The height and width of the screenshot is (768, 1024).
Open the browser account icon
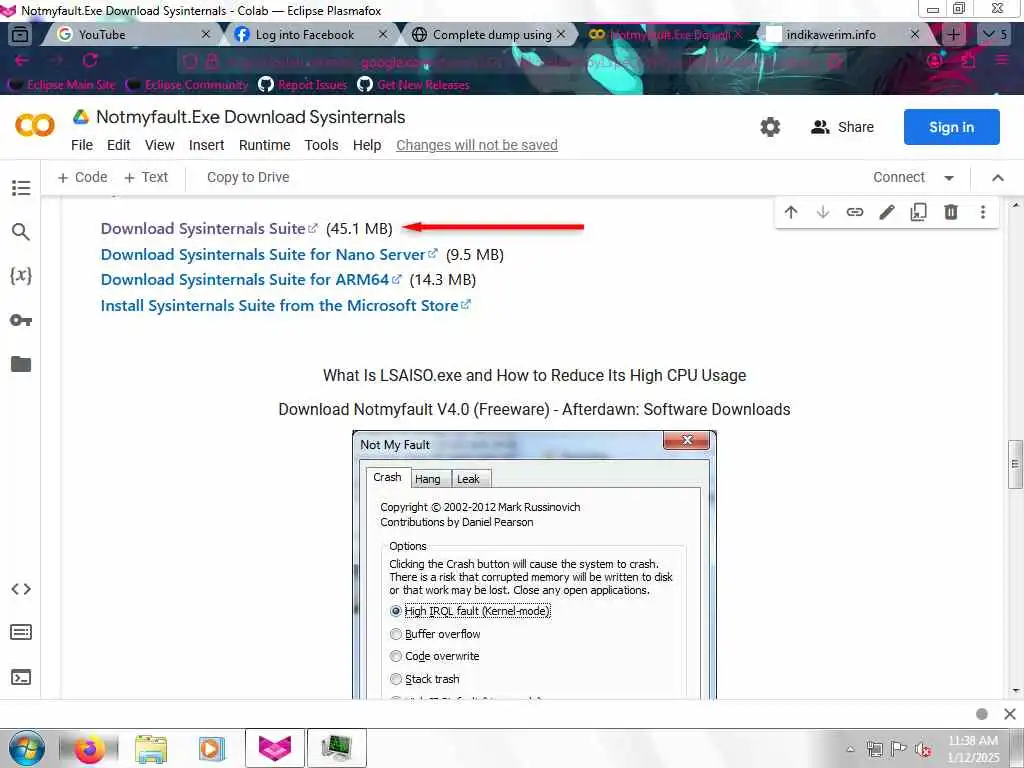(935, 61)
